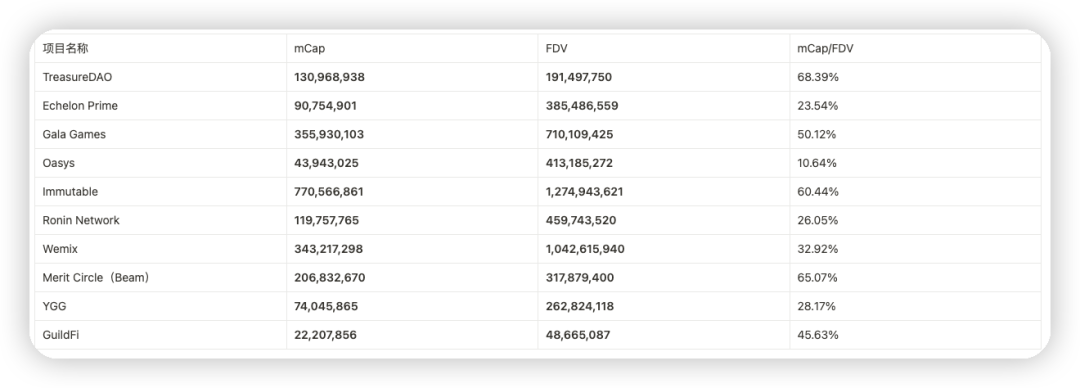This screenshot has height=388, width=1080.
Task: Click GuildFi's mCap/FDV value 45.63%
Action: 818,336
